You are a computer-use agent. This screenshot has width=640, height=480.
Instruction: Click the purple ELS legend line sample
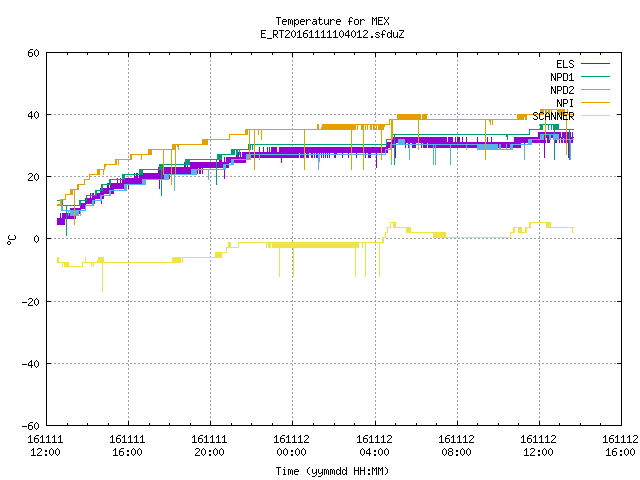[x=595, y=64]
